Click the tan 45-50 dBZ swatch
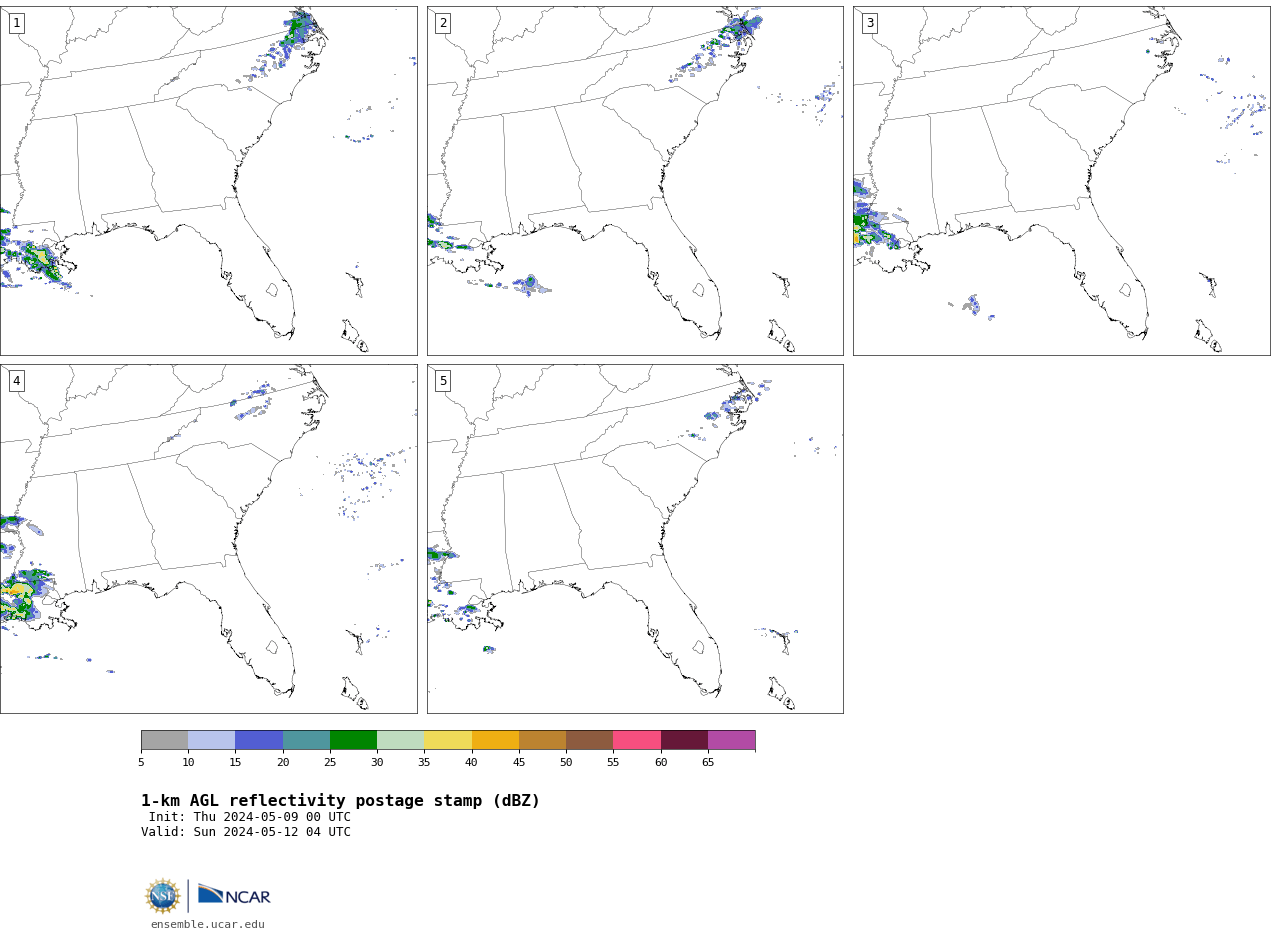The height and width of the screenshot is (936, 1280). [x=542, y=740]
